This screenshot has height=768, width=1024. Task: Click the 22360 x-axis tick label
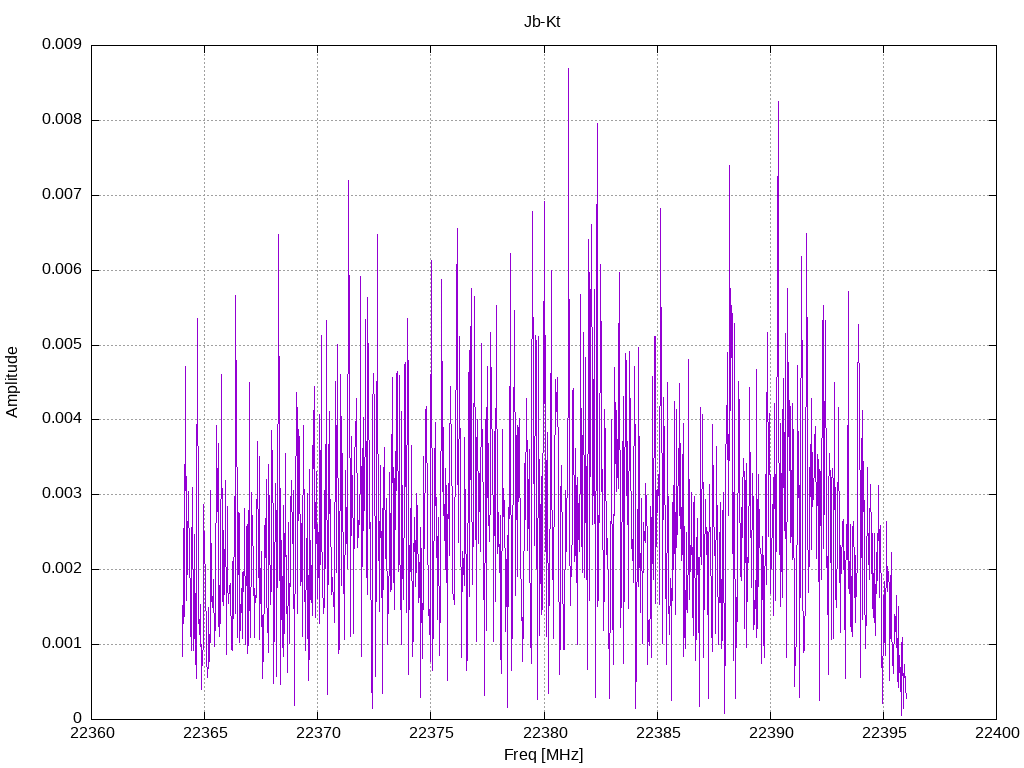click(x=92, y=733)
